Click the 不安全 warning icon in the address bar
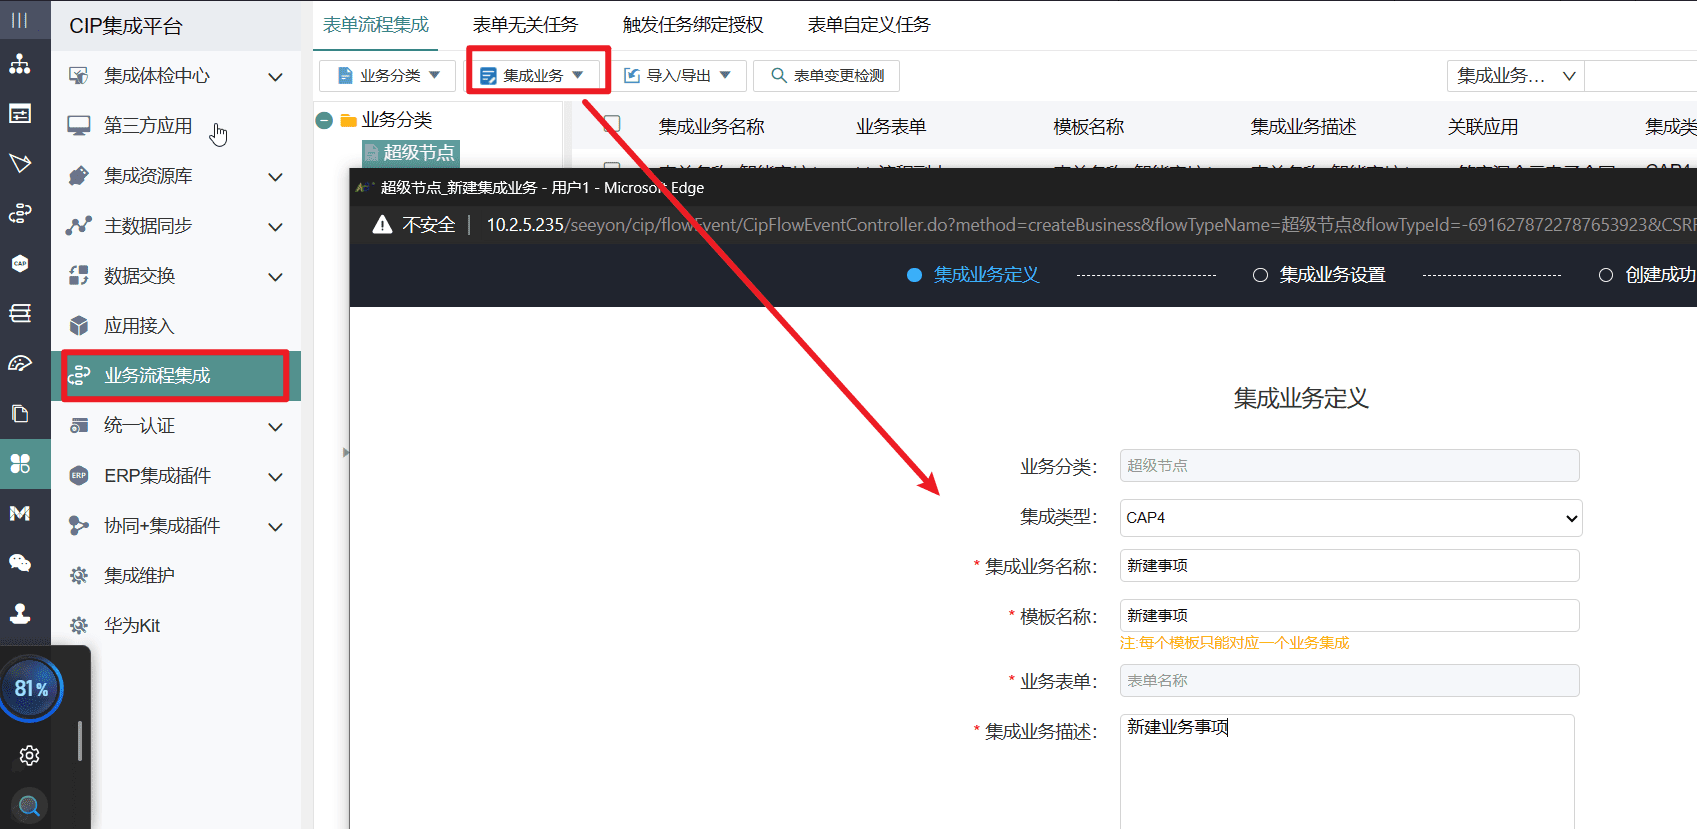This screenshot has width=1697, height=829. pos(382,225)
